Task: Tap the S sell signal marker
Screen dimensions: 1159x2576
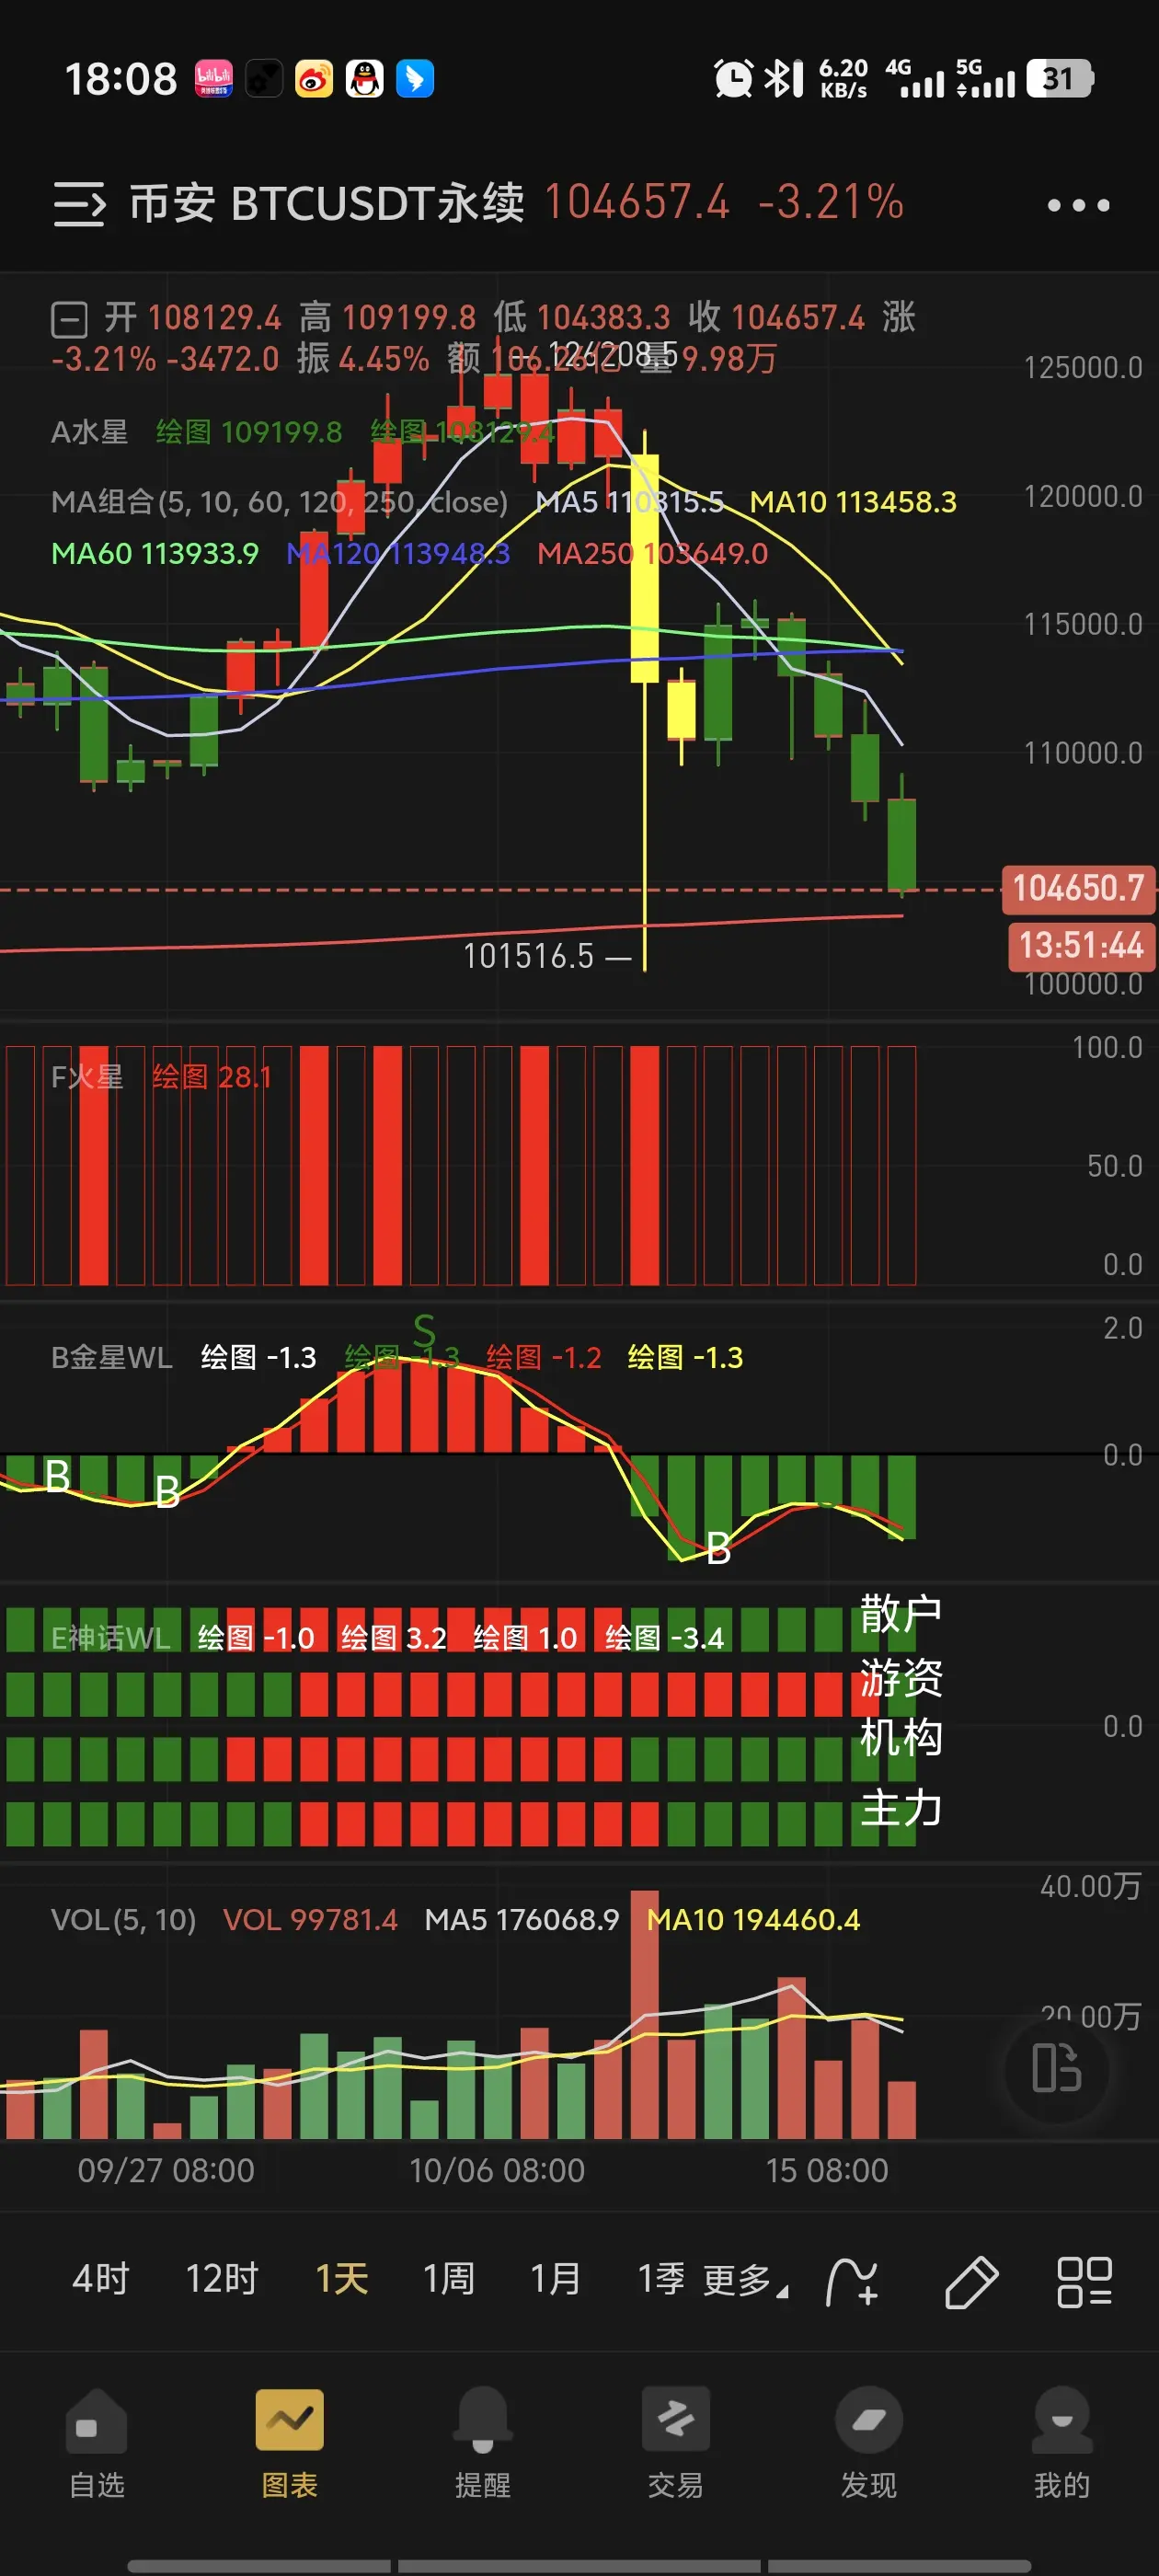Action: (424, 1331)
